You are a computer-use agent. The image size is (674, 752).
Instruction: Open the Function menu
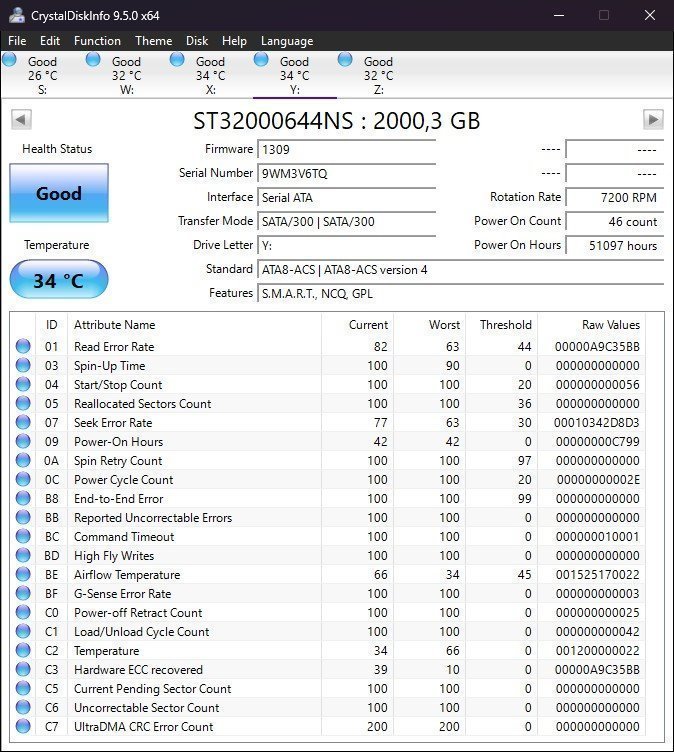[x=97, y=41]
